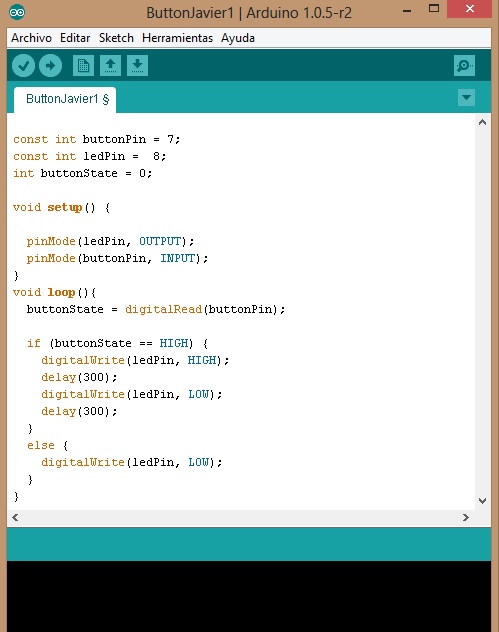Open the Serial Monitor magnifier icon
The image size is (499, 632).
click(x=464, y=65)
